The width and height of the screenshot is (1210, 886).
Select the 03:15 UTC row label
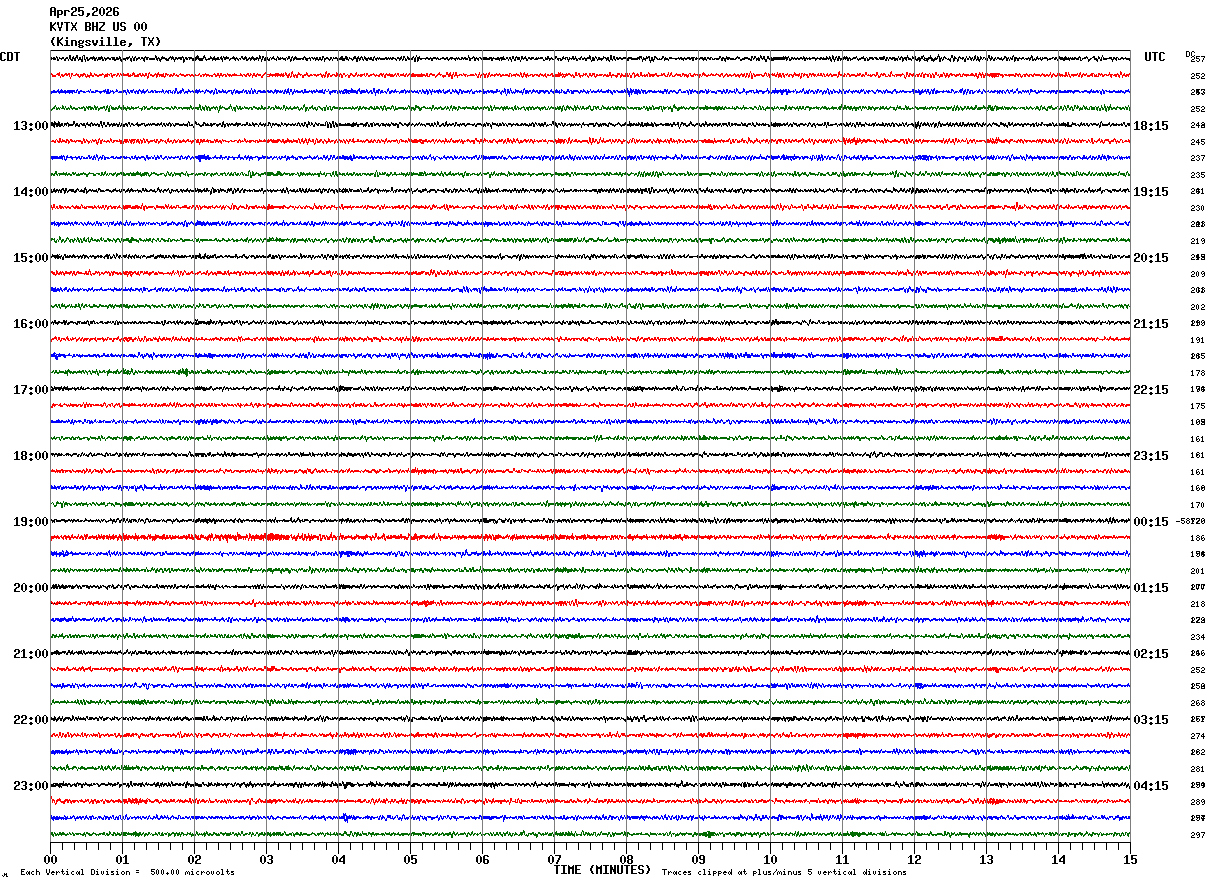click(x=1151, y=720)
